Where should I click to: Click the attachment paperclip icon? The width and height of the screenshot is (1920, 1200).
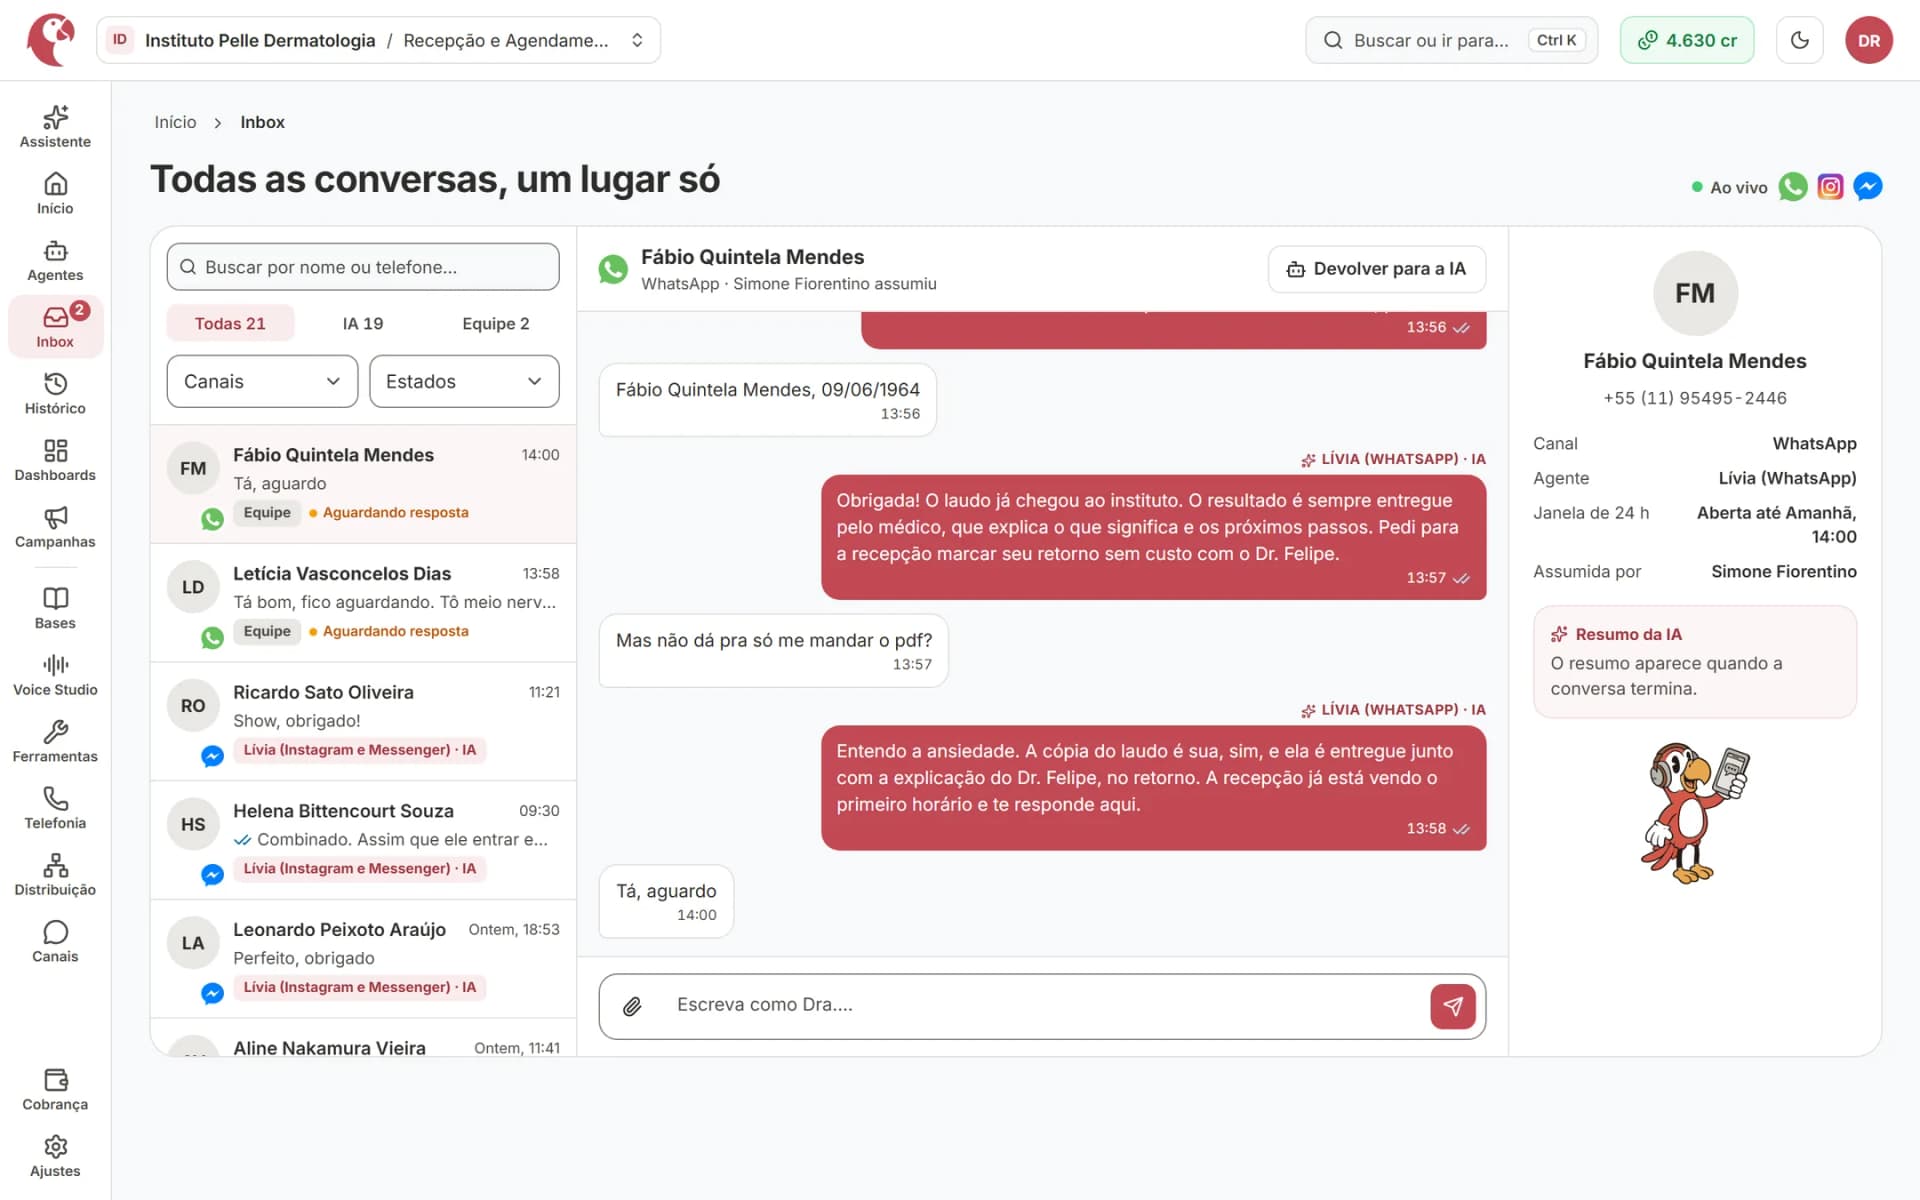tap(632, 1006)
